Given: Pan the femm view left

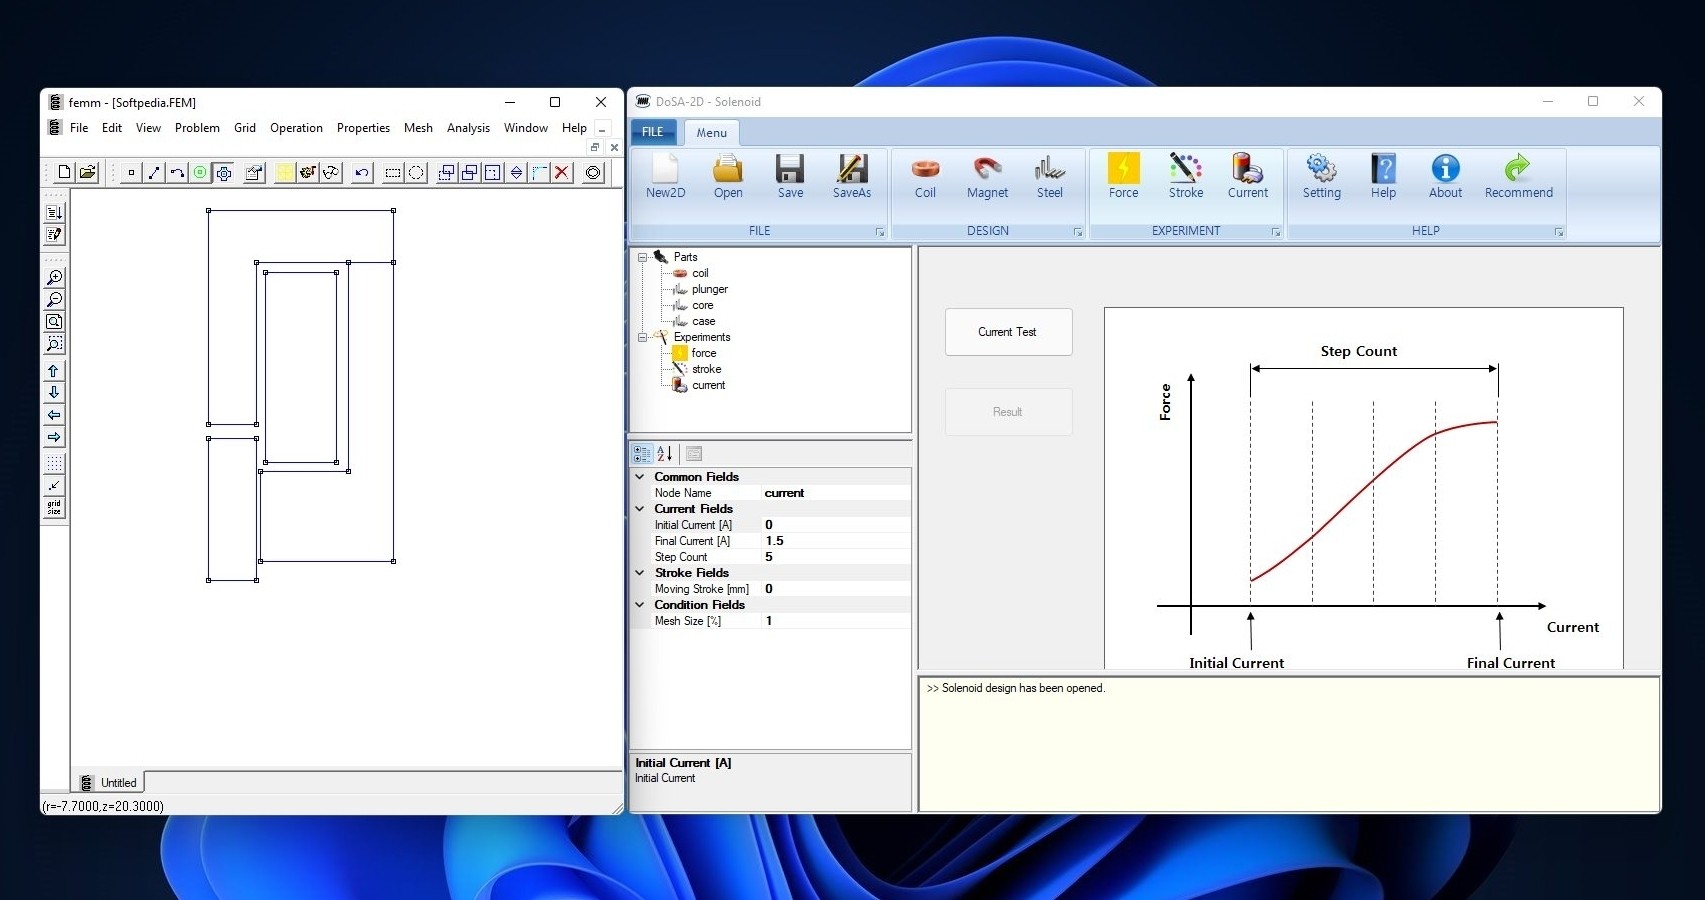Looking at the screenshot, I should tap(54, 414).
